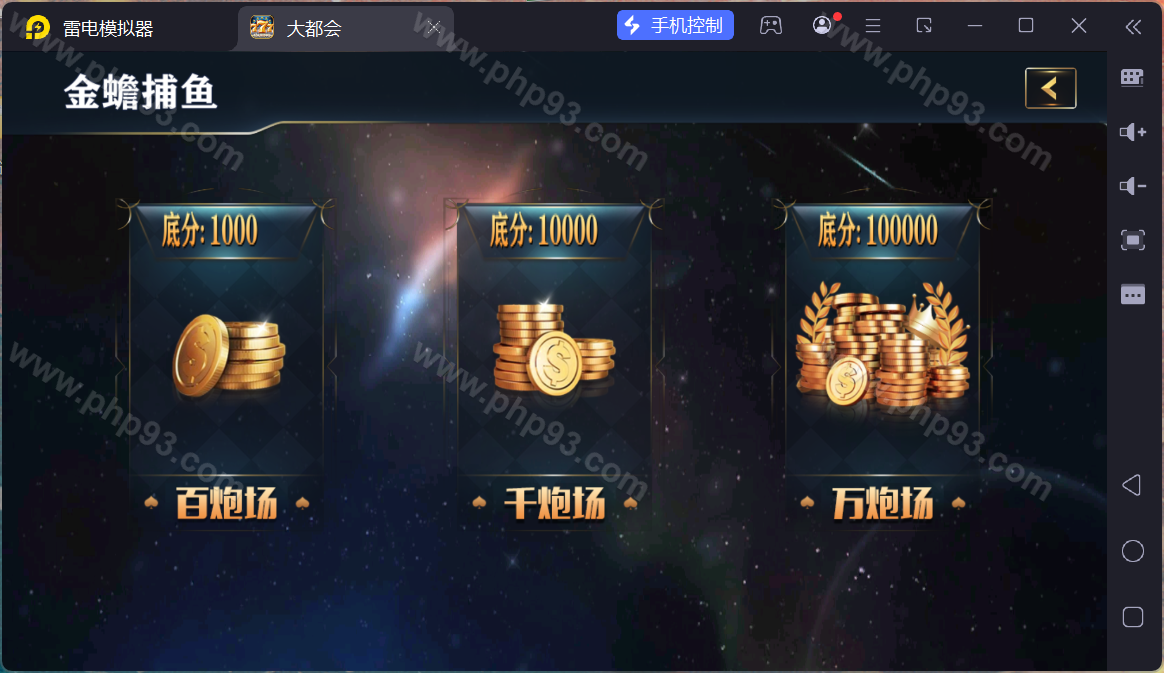
Task: Toggle the fullscreen icon in sidebar
Action: [x=1132, y=240]
